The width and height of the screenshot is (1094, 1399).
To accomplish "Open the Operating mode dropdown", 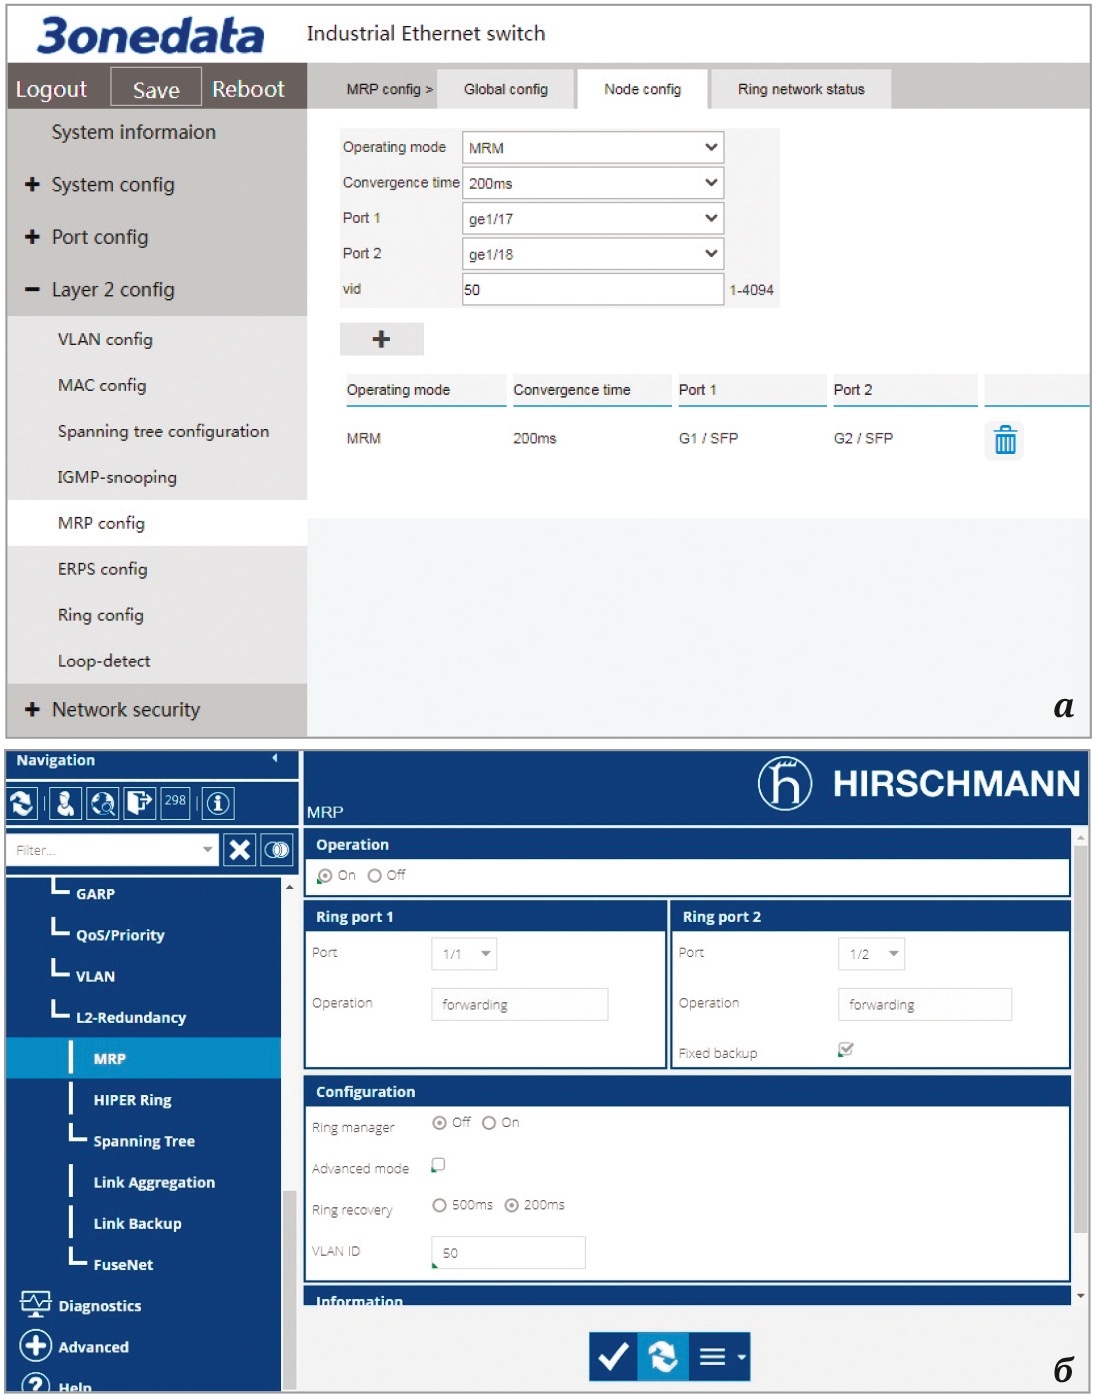I will [592, 148].
